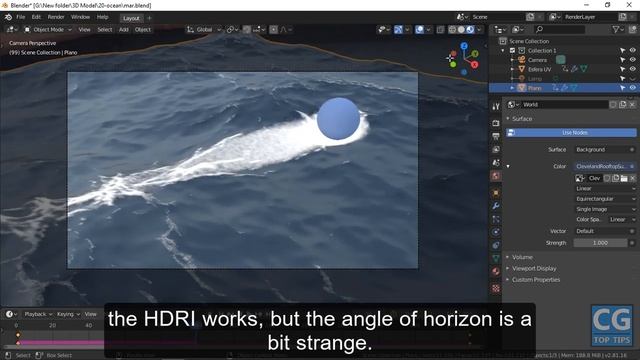Open the File menu
This screenshot has width=640, height=360.
pyautogui.click(x=20, y=17)
